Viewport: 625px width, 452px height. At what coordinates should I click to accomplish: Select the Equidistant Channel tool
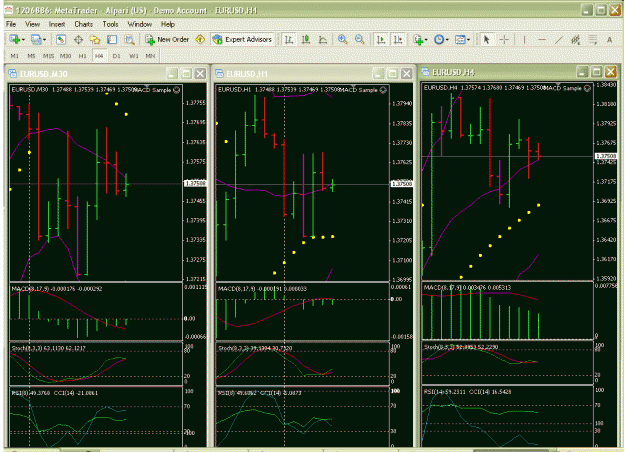click(576, 39)
